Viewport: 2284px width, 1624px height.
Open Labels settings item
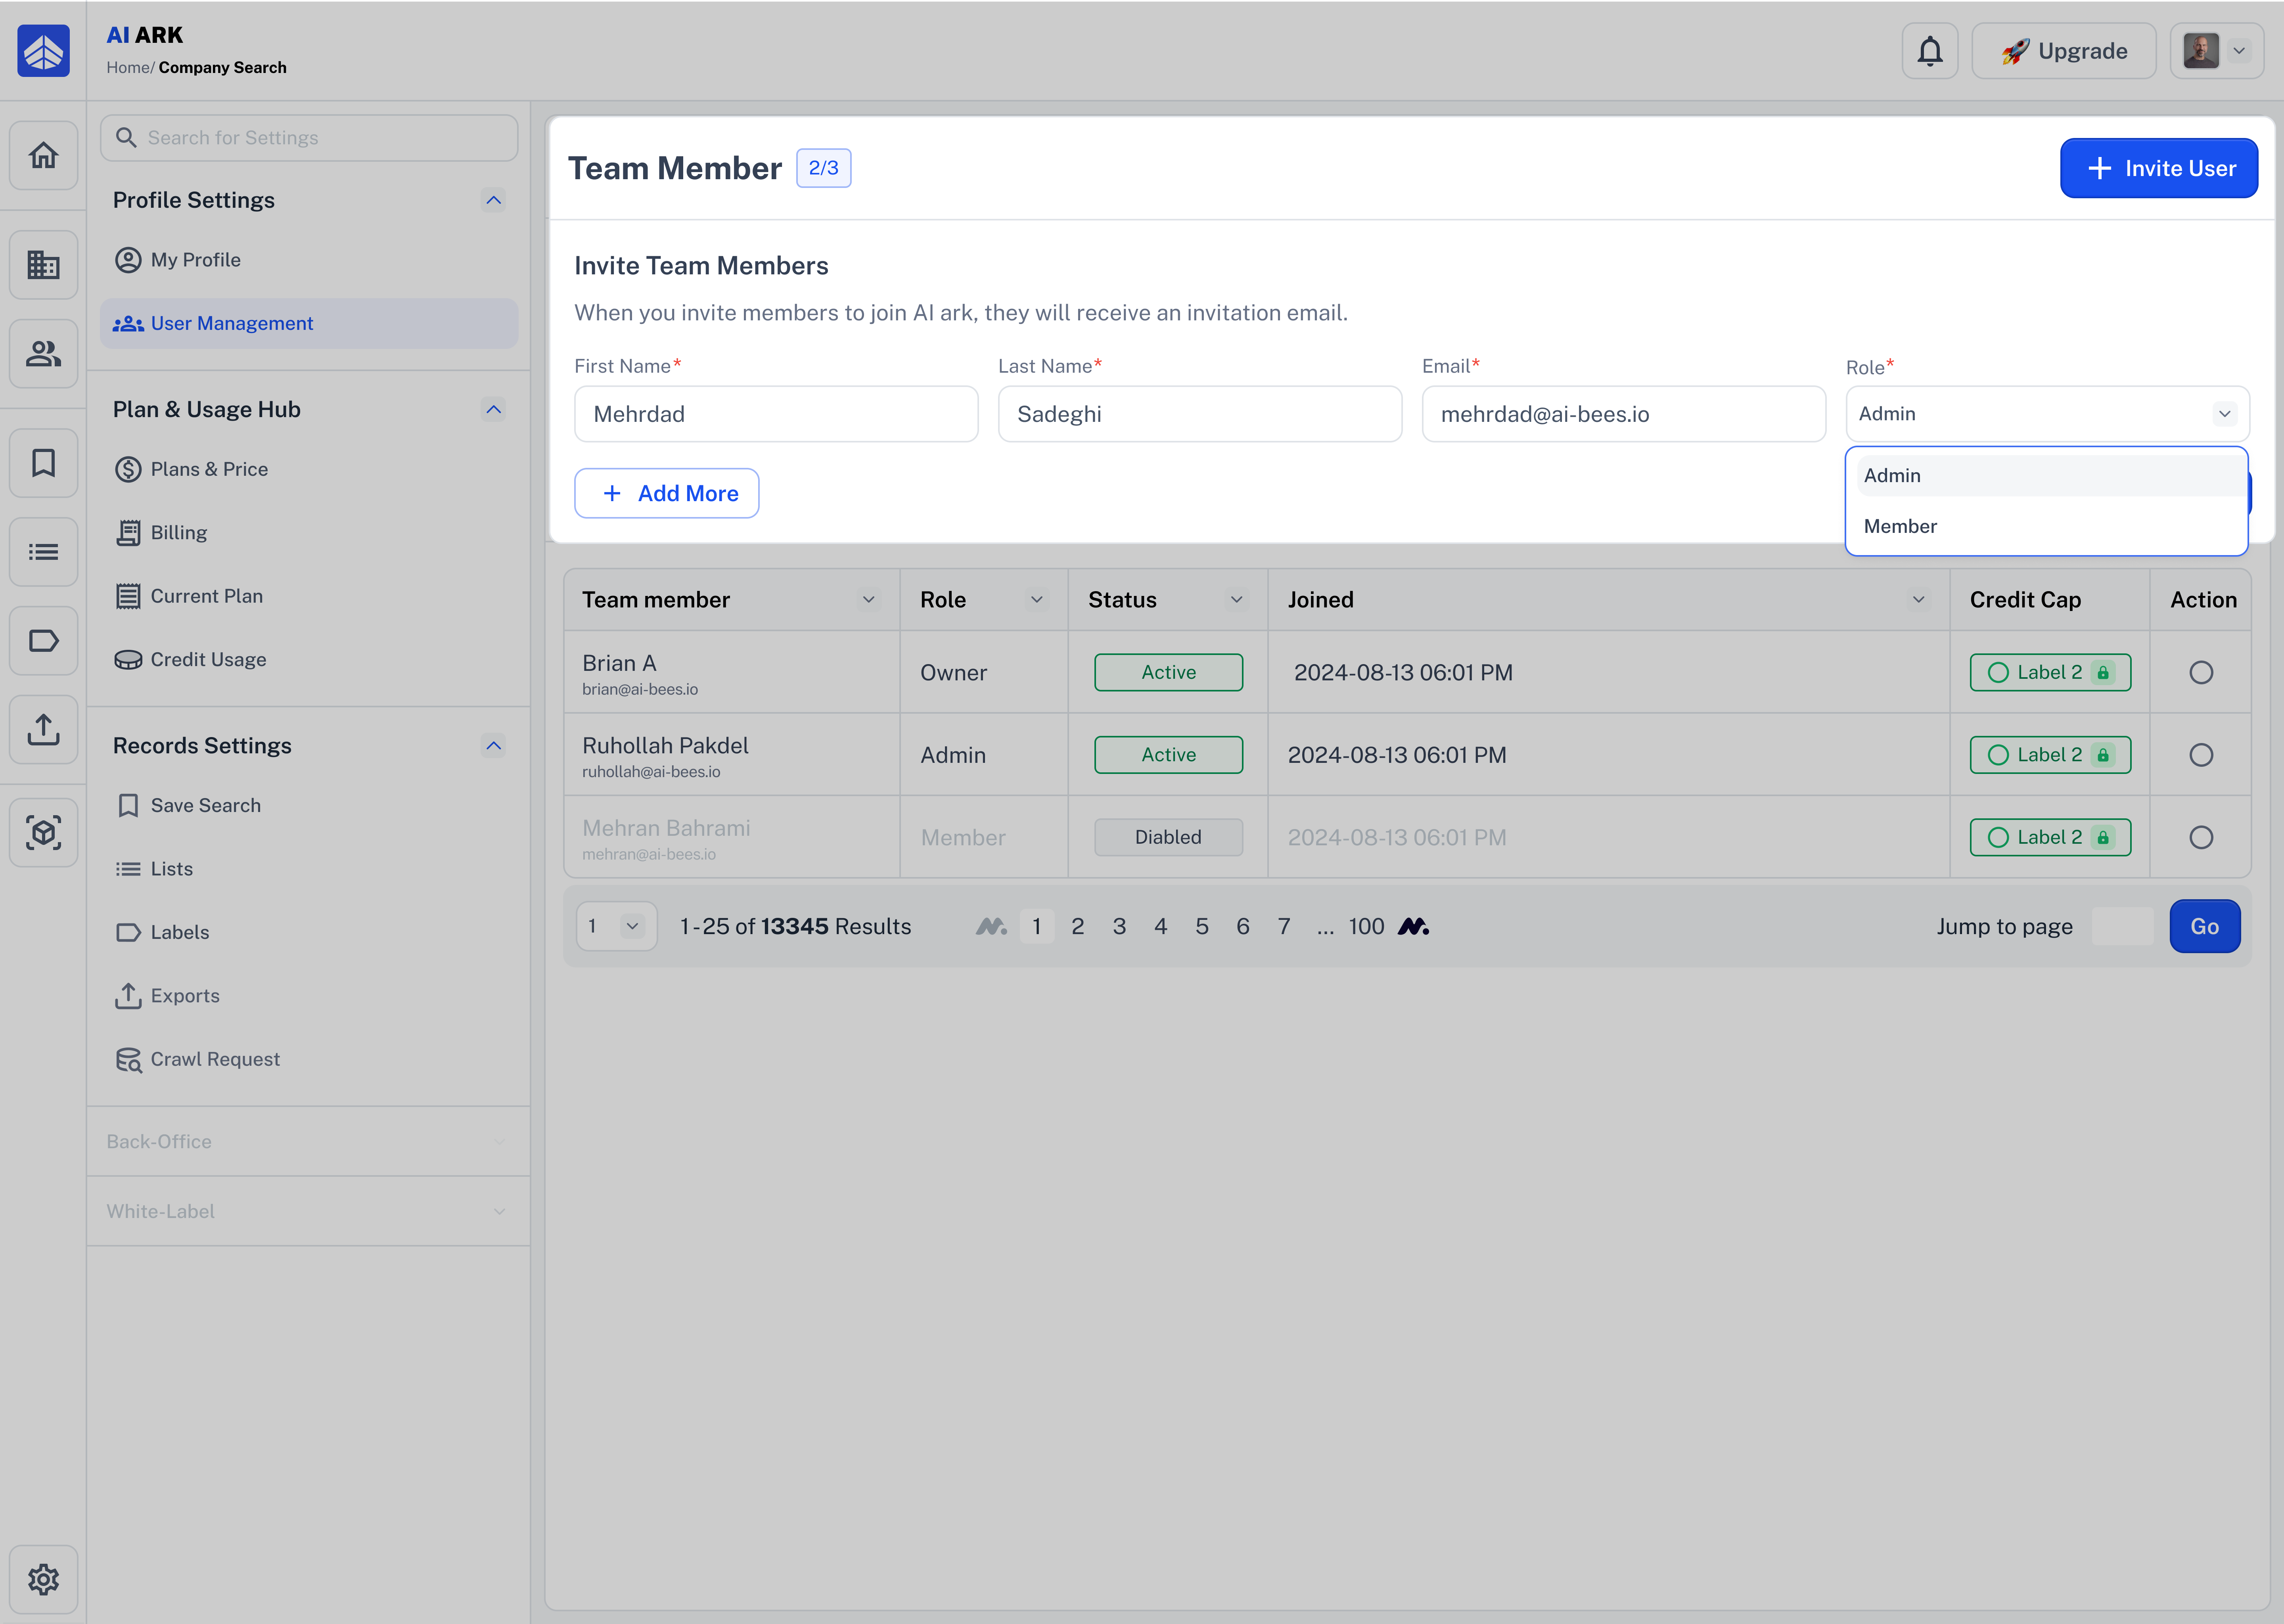click(309, 932)
